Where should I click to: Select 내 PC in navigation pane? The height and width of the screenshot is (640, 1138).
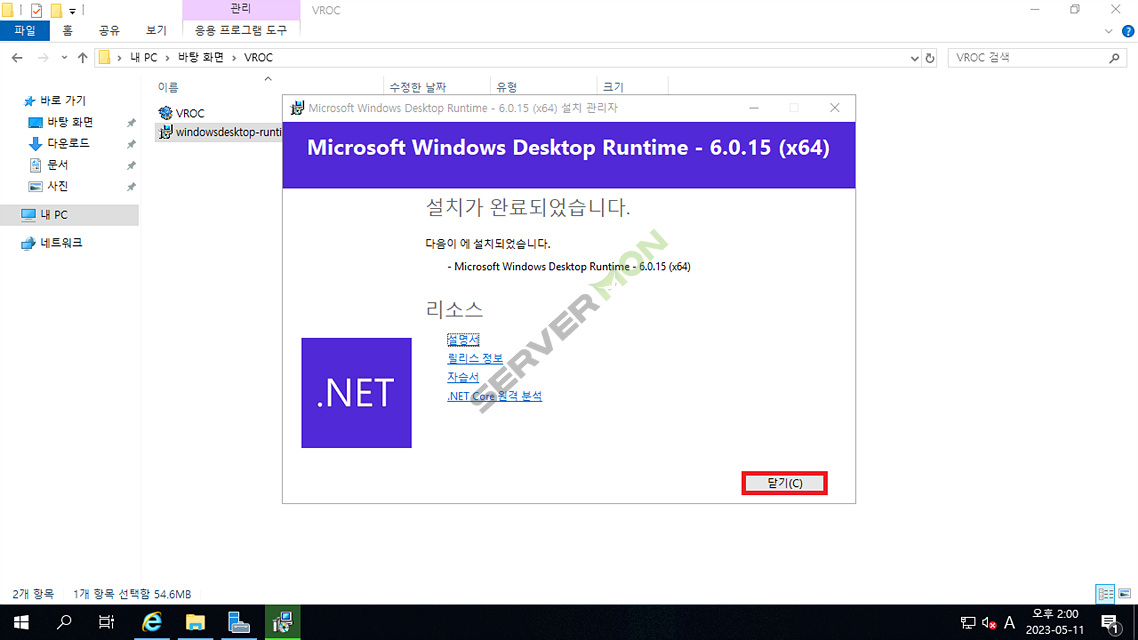click(x=54, y=215)
